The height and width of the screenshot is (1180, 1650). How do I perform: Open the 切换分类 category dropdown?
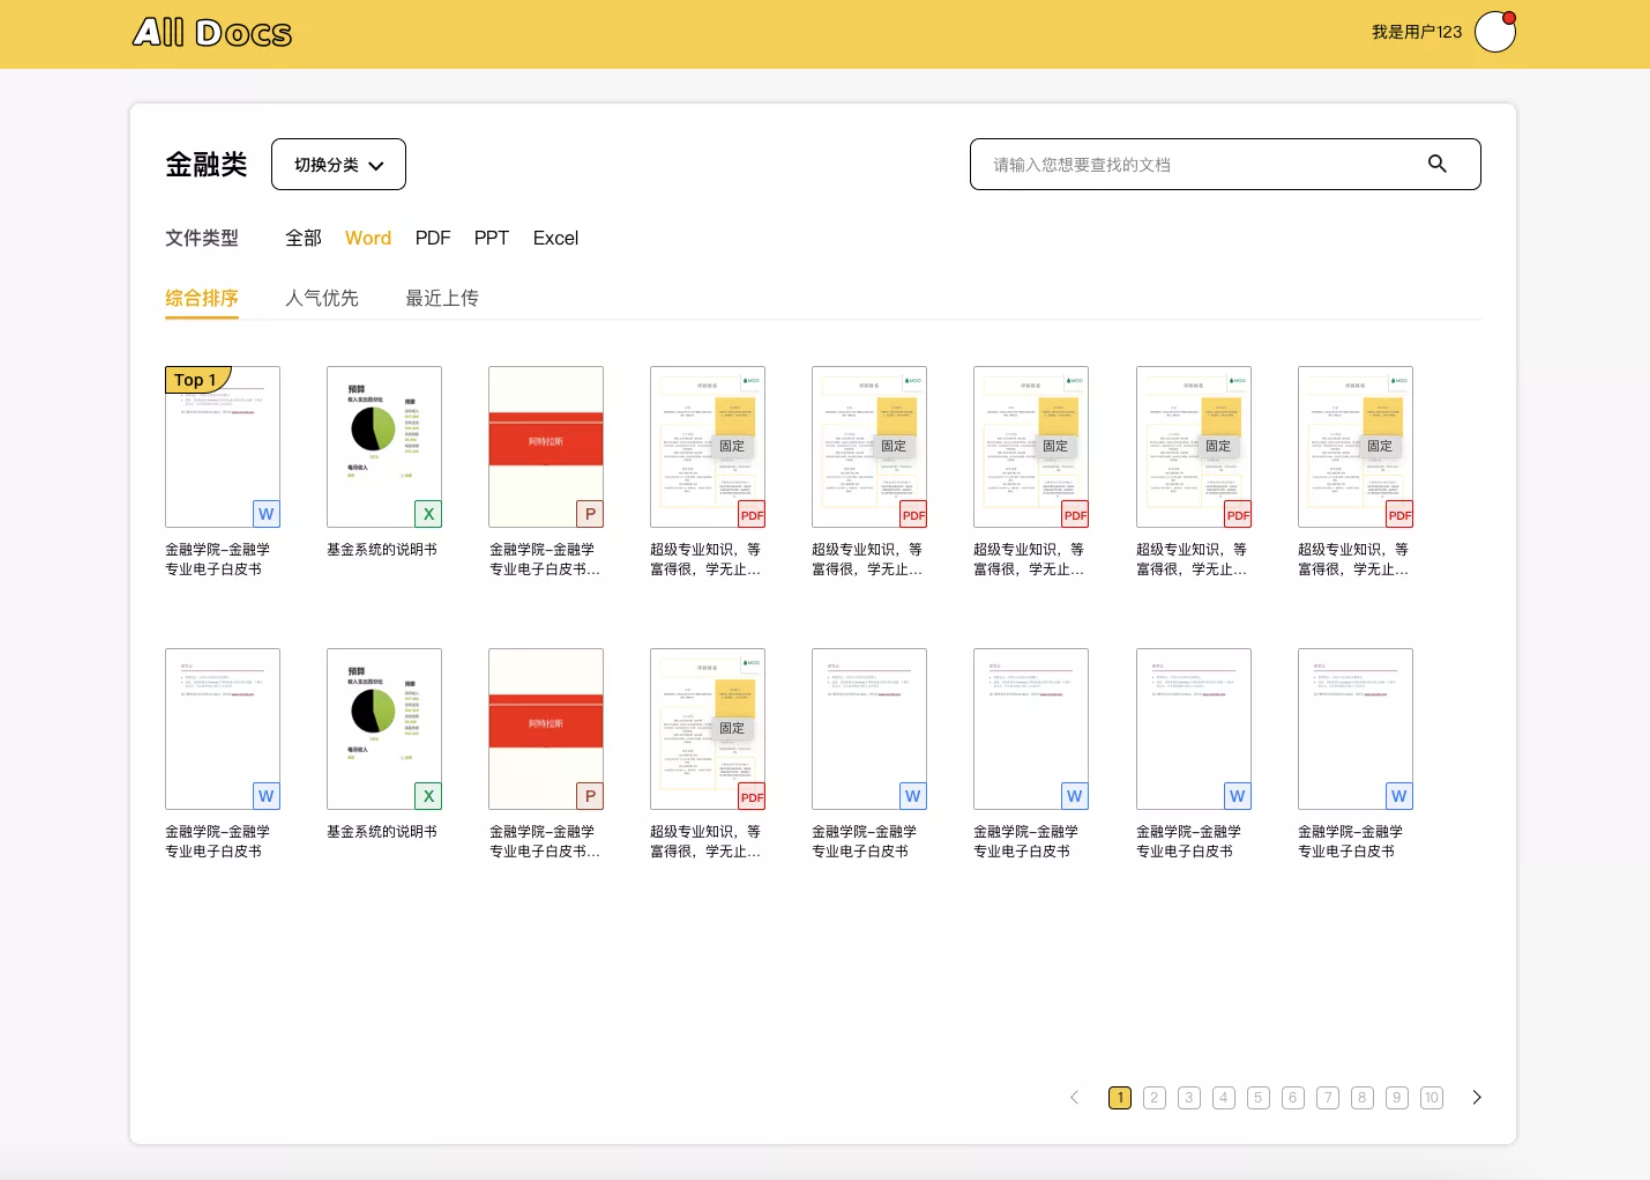(338, 164)
